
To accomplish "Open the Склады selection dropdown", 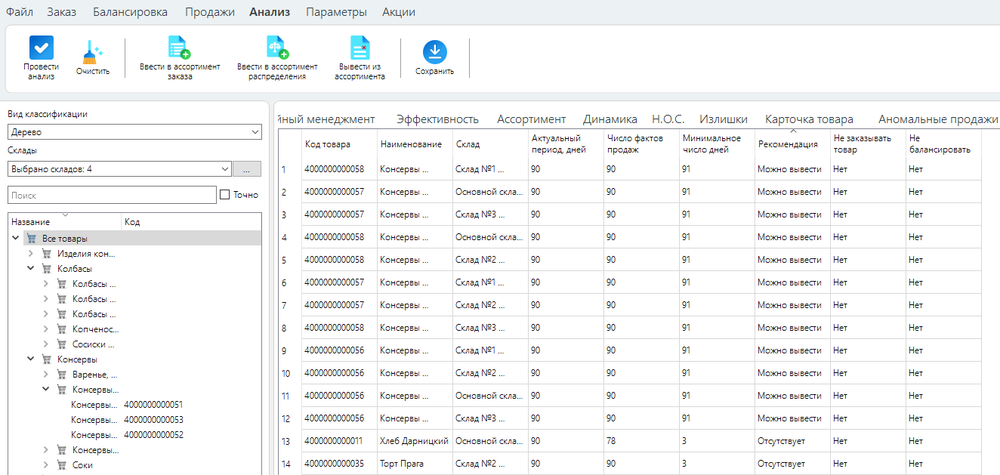I will coord(119,169).
